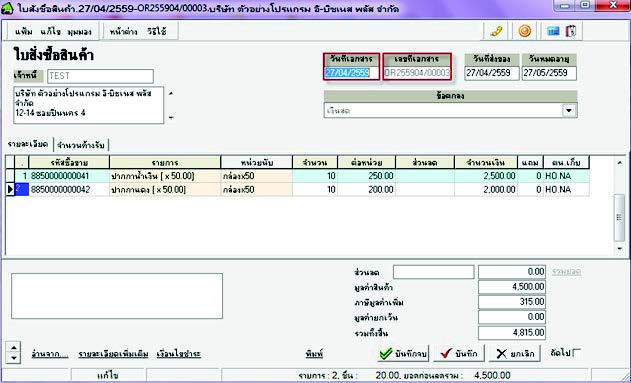
Task: Click the large notes text box
Action: point(117,296)
